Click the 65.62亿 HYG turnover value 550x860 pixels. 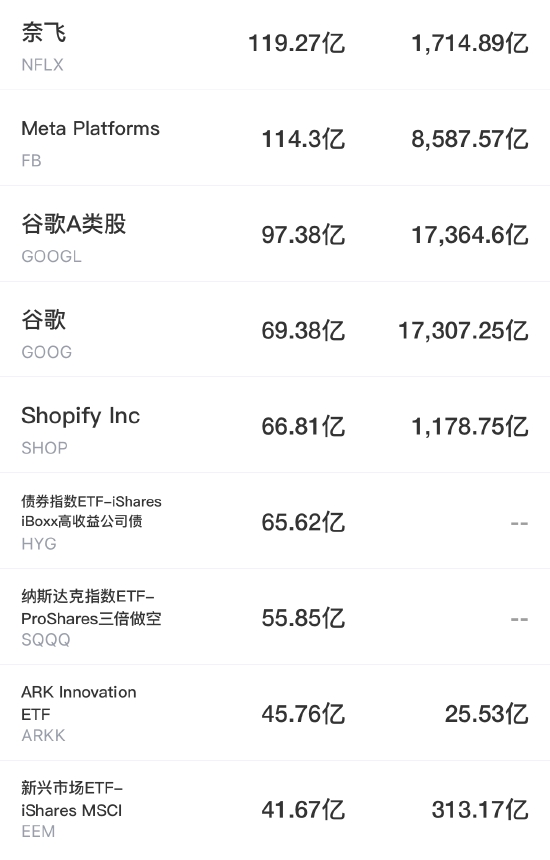point(303,522)
